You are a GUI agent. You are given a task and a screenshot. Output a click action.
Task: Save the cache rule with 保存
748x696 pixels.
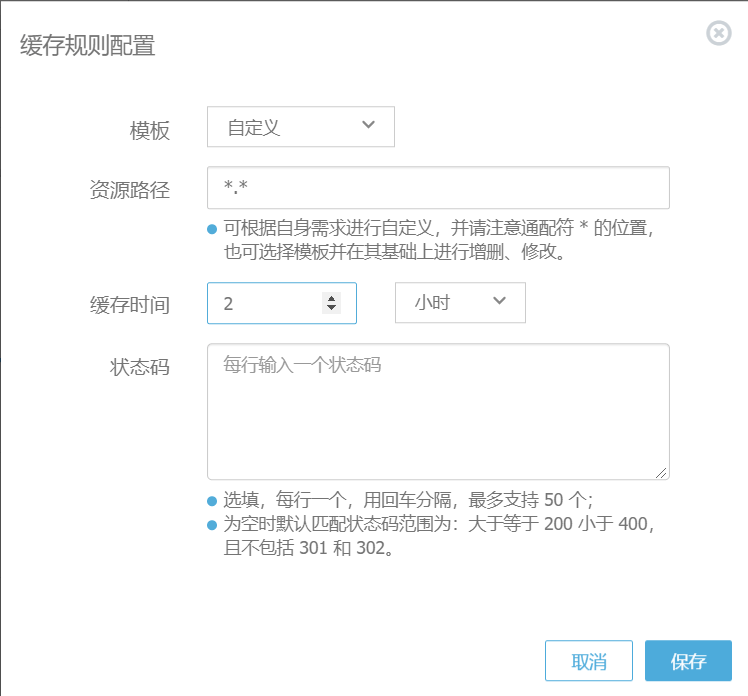pos(688,661)
